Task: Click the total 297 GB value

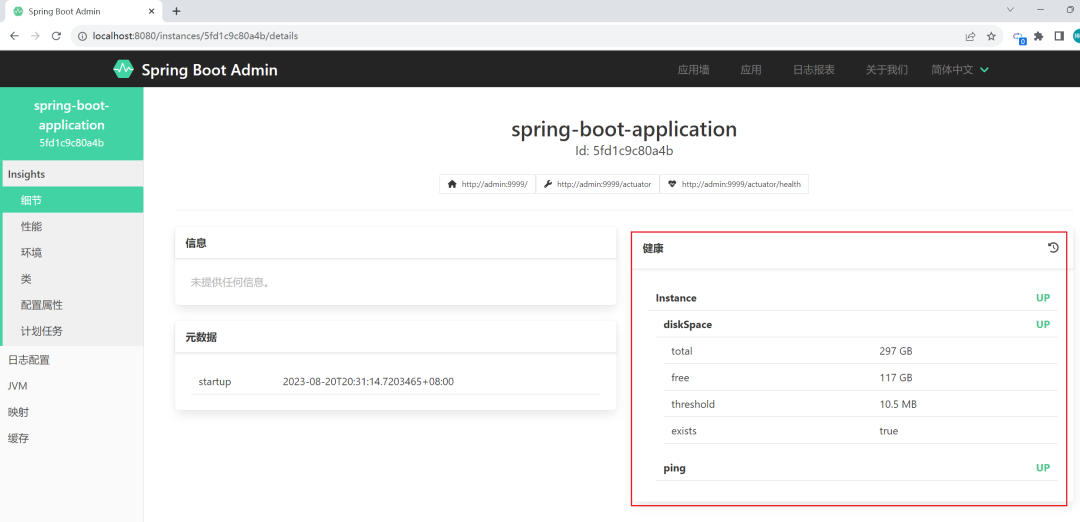Action: [x=895, y=351]
